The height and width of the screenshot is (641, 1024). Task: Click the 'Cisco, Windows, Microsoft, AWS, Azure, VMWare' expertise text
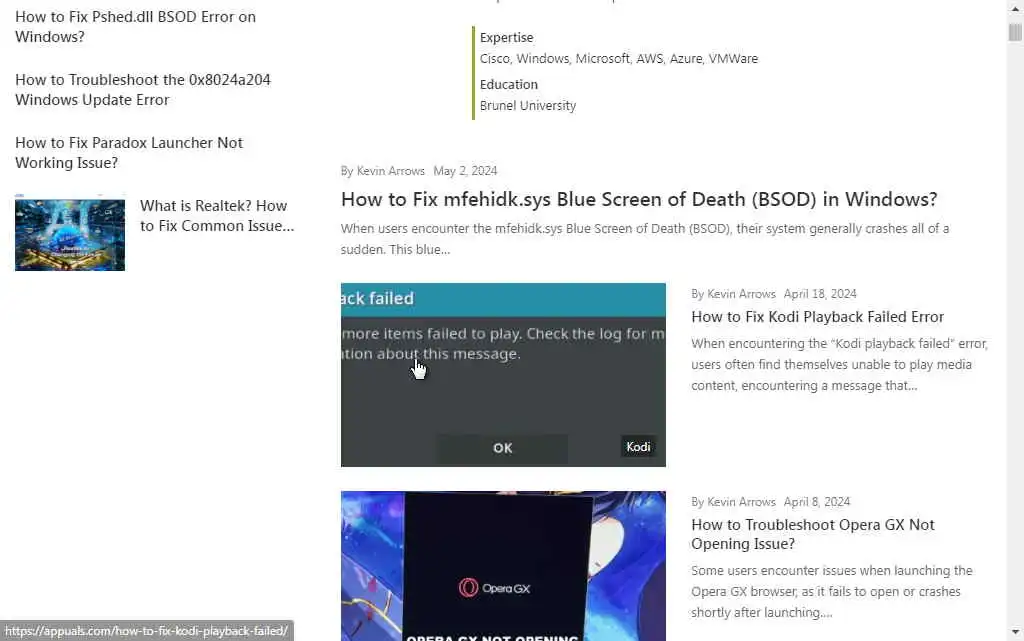pyautogui.click(x=618, y=59)
